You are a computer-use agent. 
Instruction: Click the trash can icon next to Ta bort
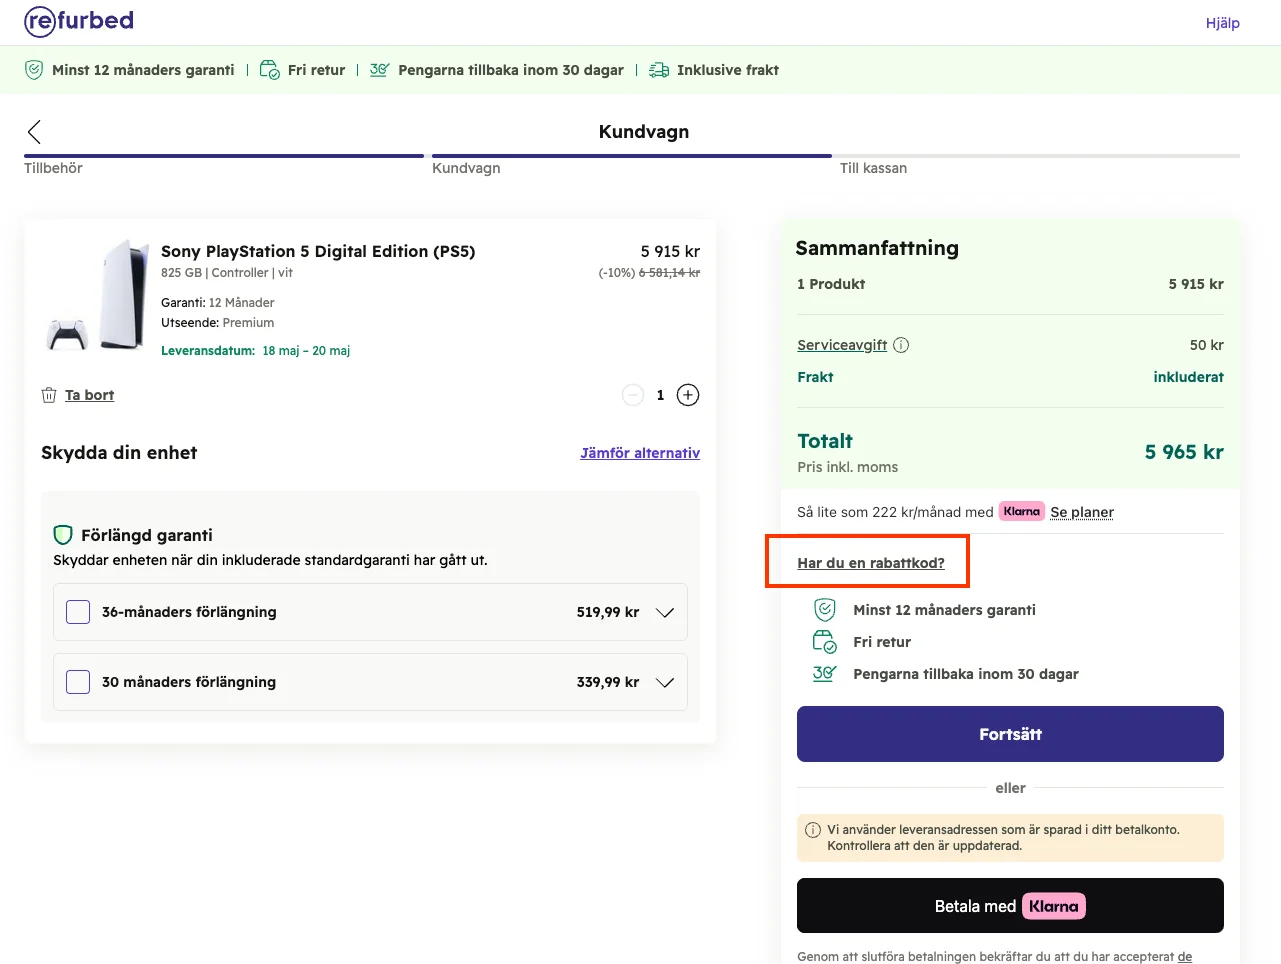coord(49,395)
